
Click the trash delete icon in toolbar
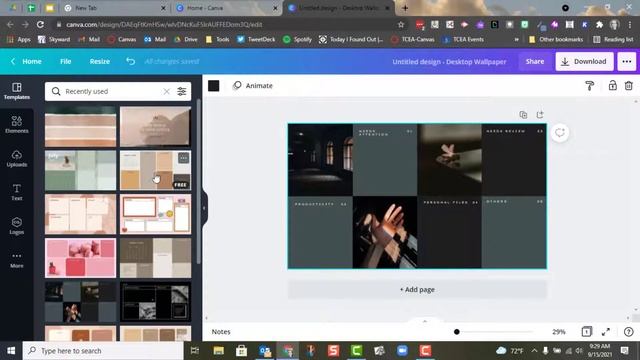click(x=629, y=85)
